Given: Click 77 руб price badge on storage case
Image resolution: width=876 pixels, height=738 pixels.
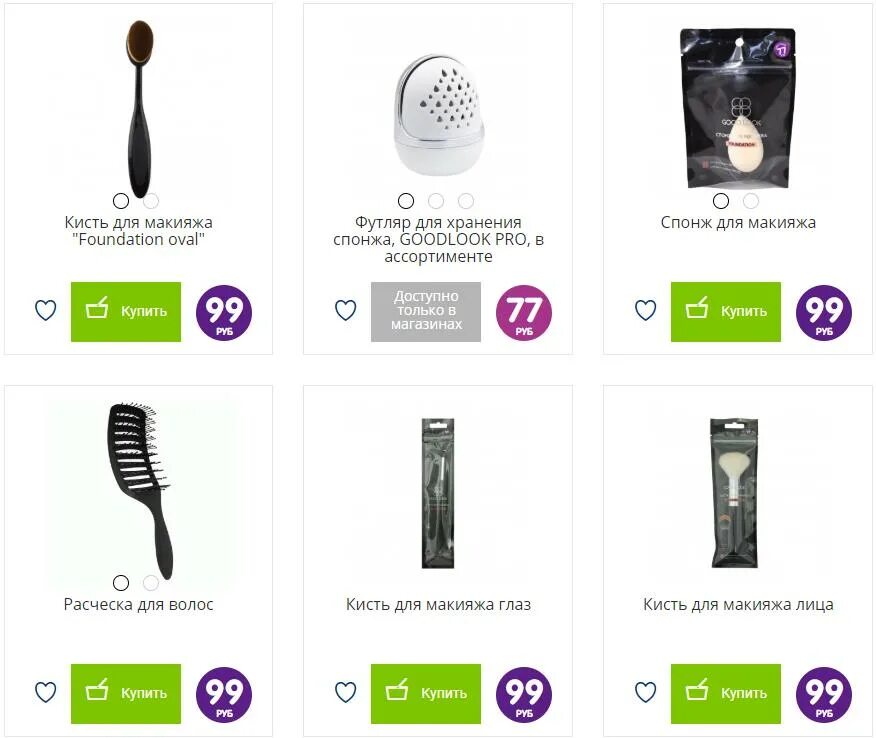Looking at the screenshot, I should 524,312.
